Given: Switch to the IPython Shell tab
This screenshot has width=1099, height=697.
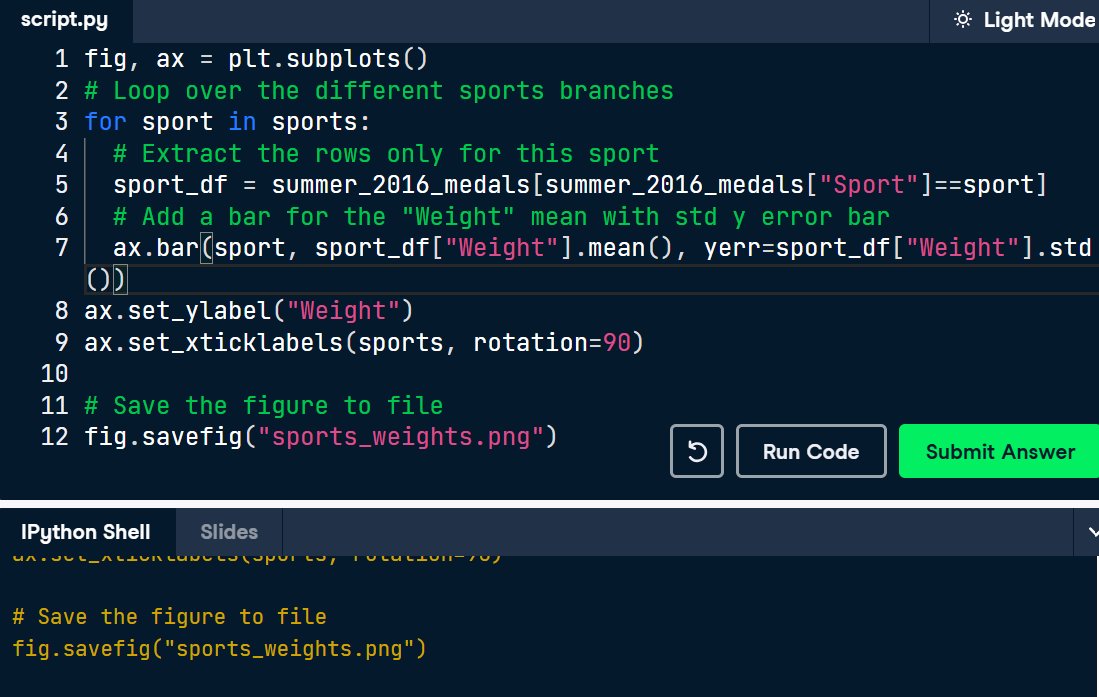Looking at the screenshot, I should pos(86,532).
